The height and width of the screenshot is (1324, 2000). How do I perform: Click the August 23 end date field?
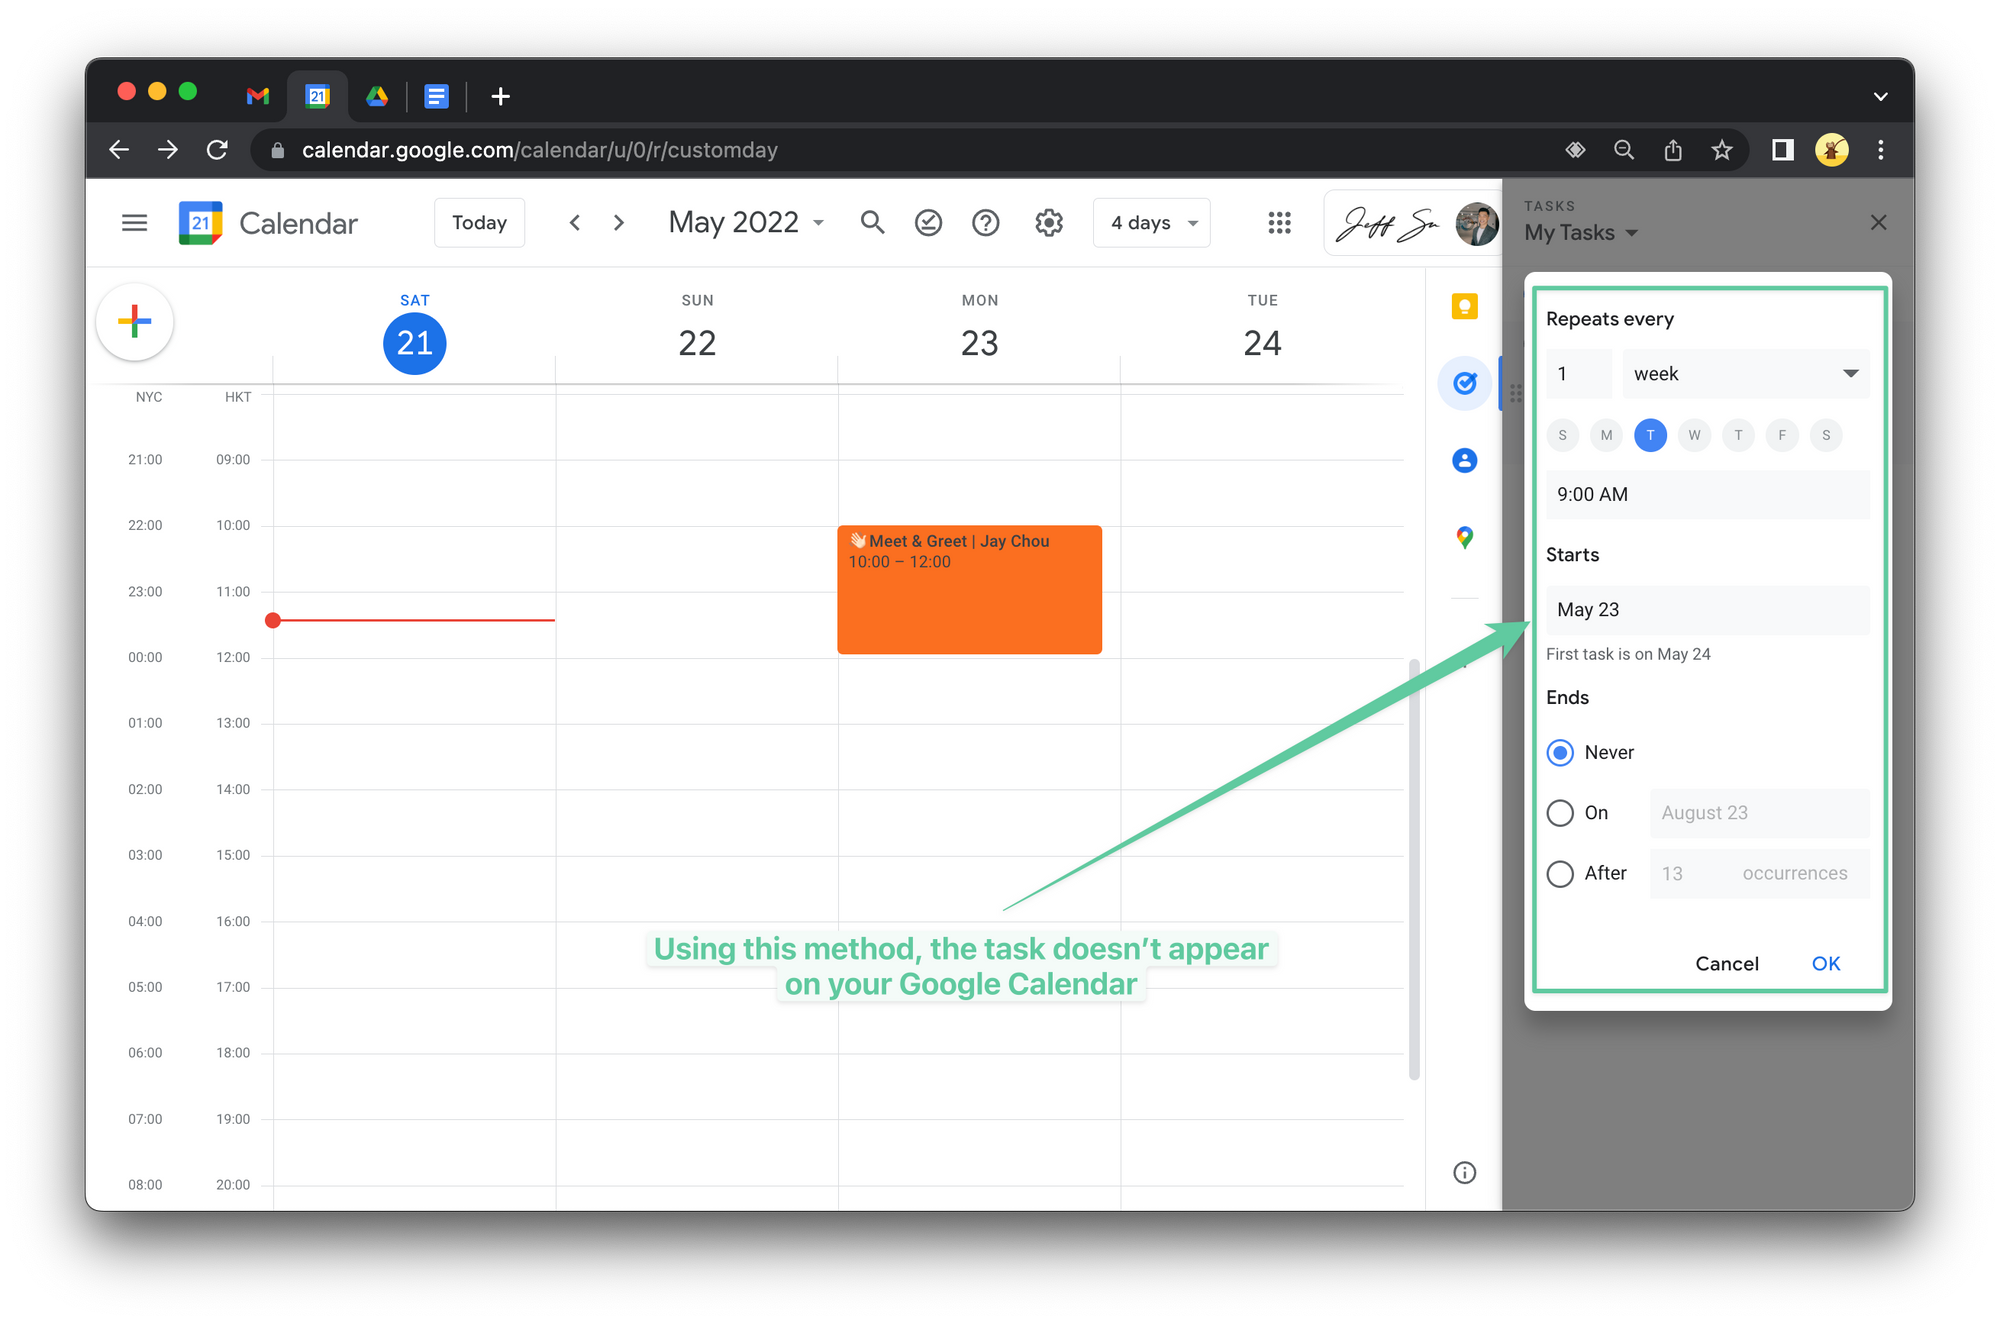(x=1760, y=813)
